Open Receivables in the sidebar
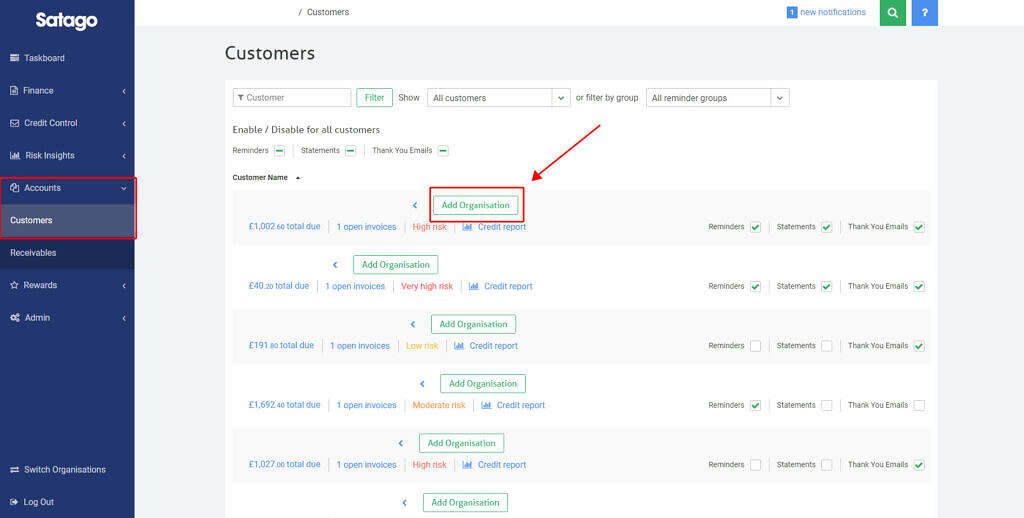Image resolution: width=1024 pixels, height=518 pixels. tap(33, 253)
